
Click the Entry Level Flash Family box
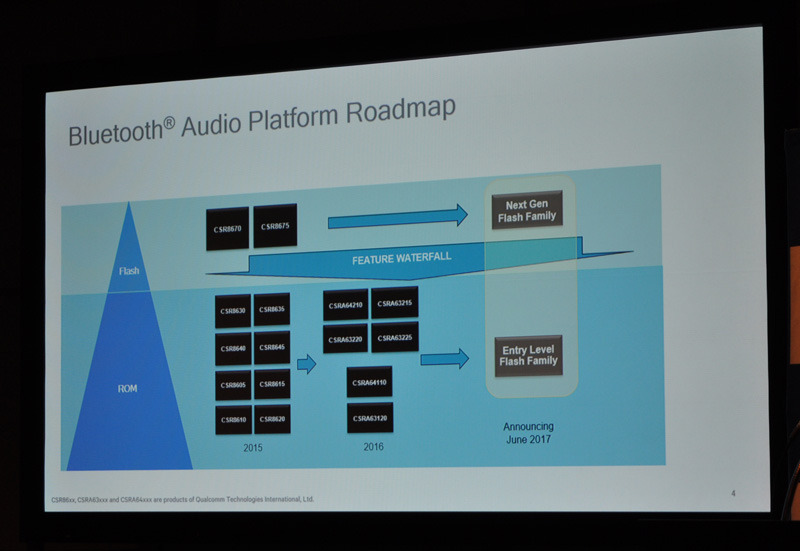(x=529, y=356)
